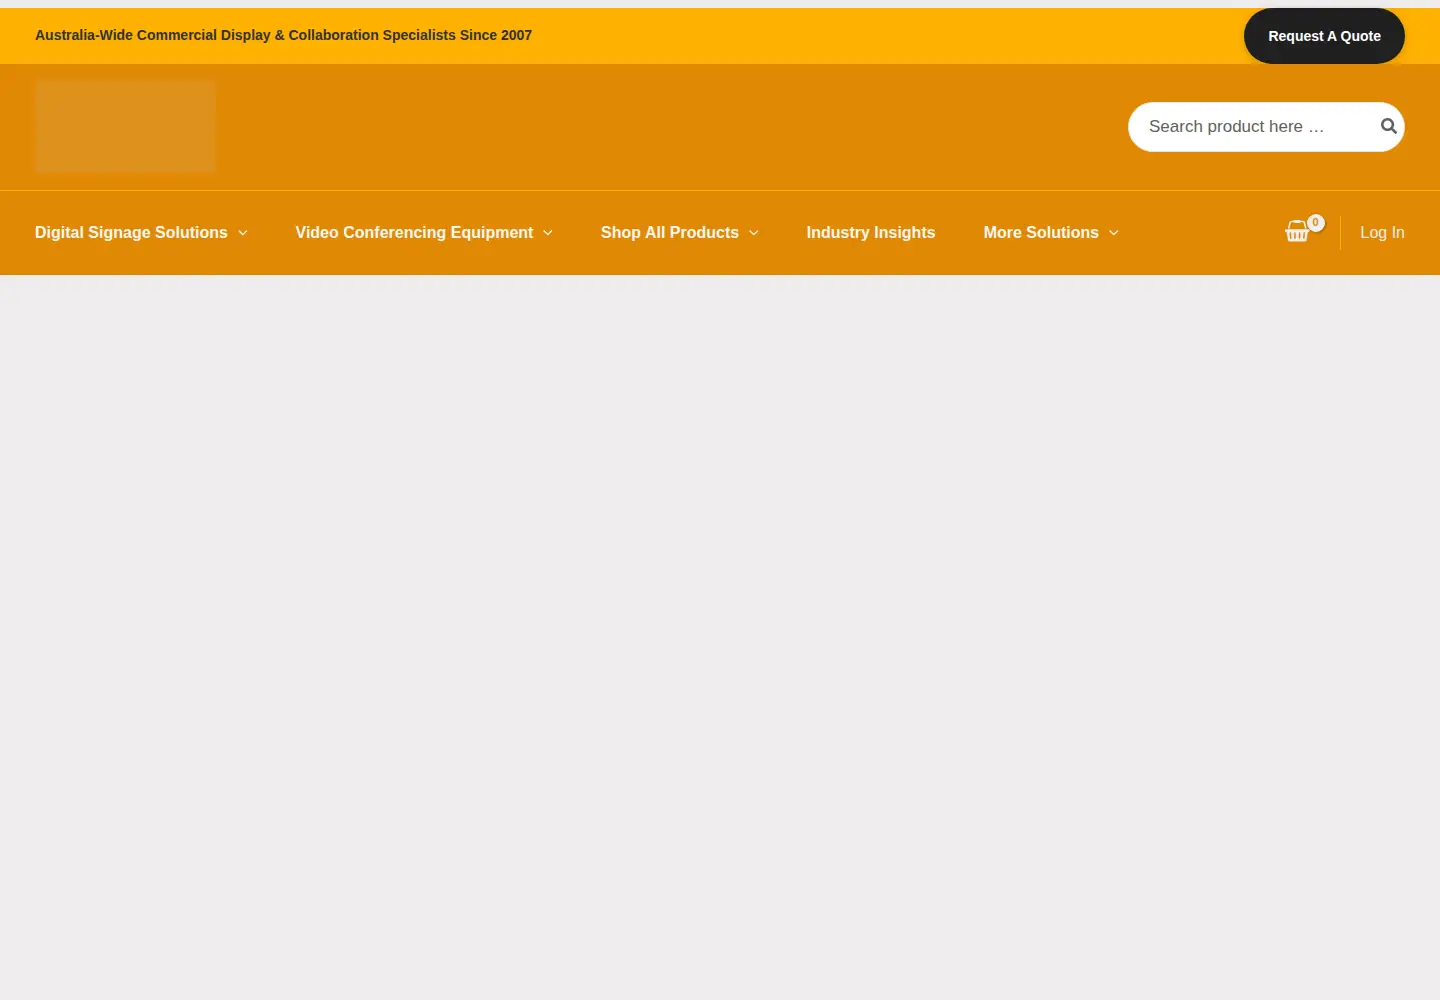
Task: Focus the Search product here field
Action: [1266, 127]
